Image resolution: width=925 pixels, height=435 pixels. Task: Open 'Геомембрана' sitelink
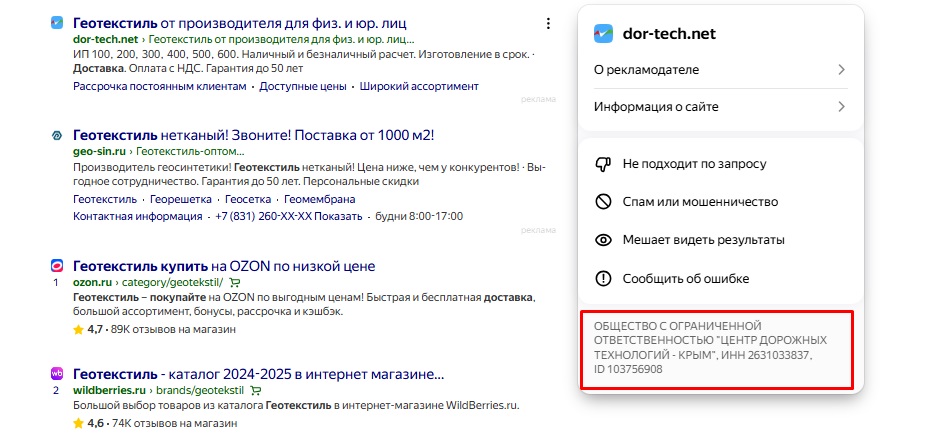pyautogui.click(x=320, y=199)
